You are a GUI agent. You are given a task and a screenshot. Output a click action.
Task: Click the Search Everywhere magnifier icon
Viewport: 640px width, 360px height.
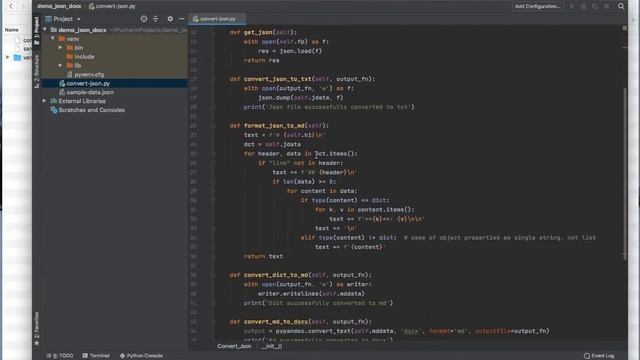coord(621,6)
